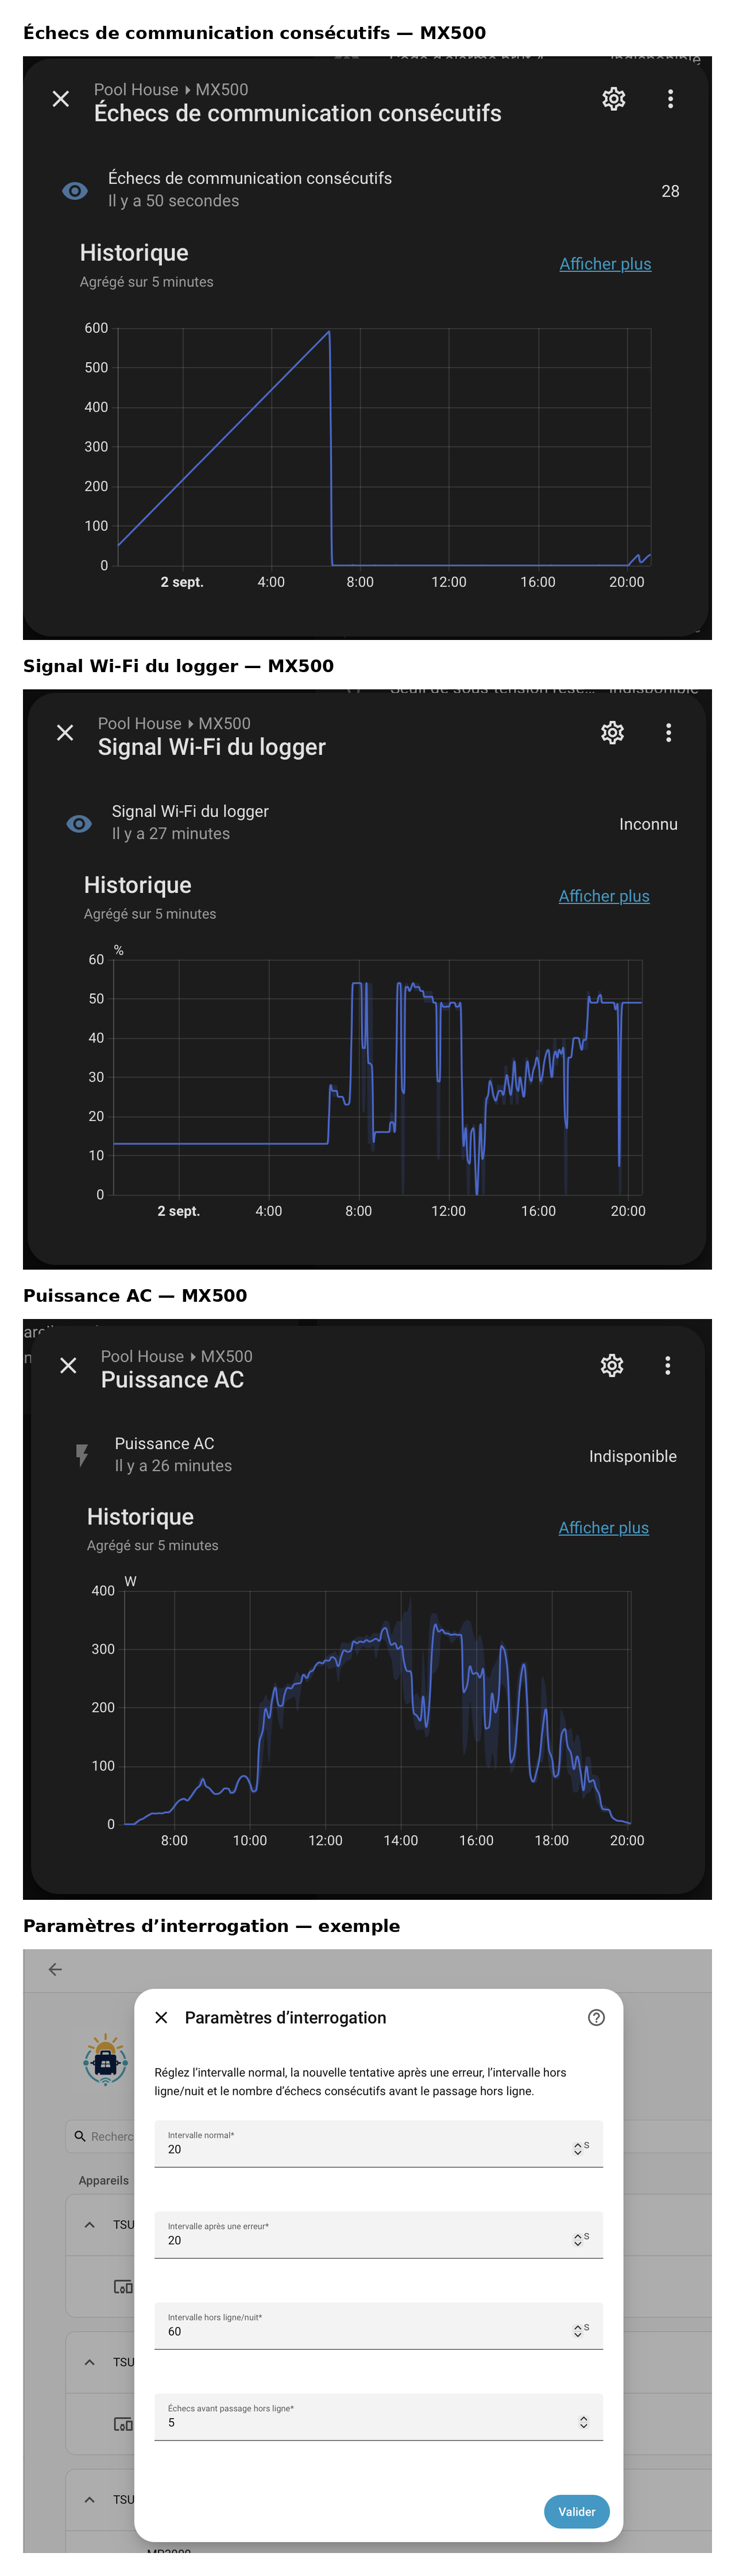Open settings gear for Échecs de communication consécutifs

[x=613, y=99]
